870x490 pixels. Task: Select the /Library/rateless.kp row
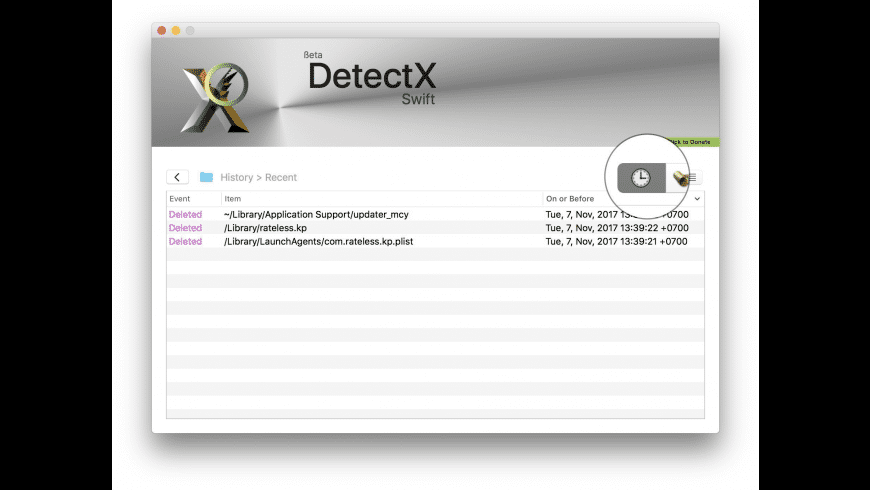(436, 228)
